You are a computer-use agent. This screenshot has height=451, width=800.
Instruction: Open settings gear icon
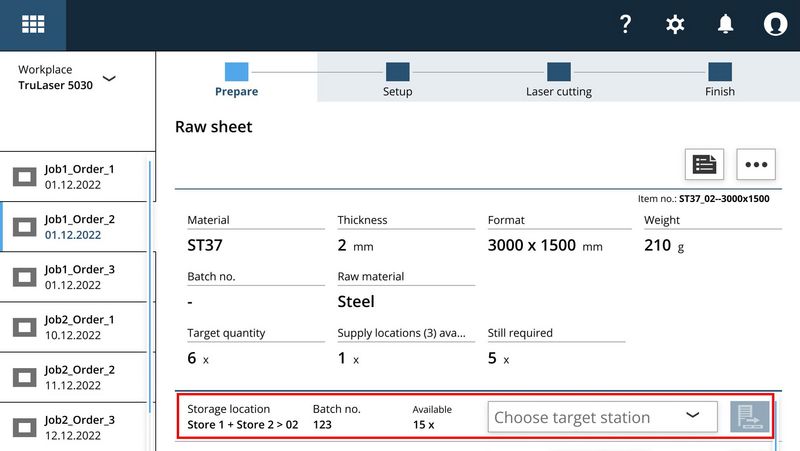pyautogui.click(x=675, y=25)
